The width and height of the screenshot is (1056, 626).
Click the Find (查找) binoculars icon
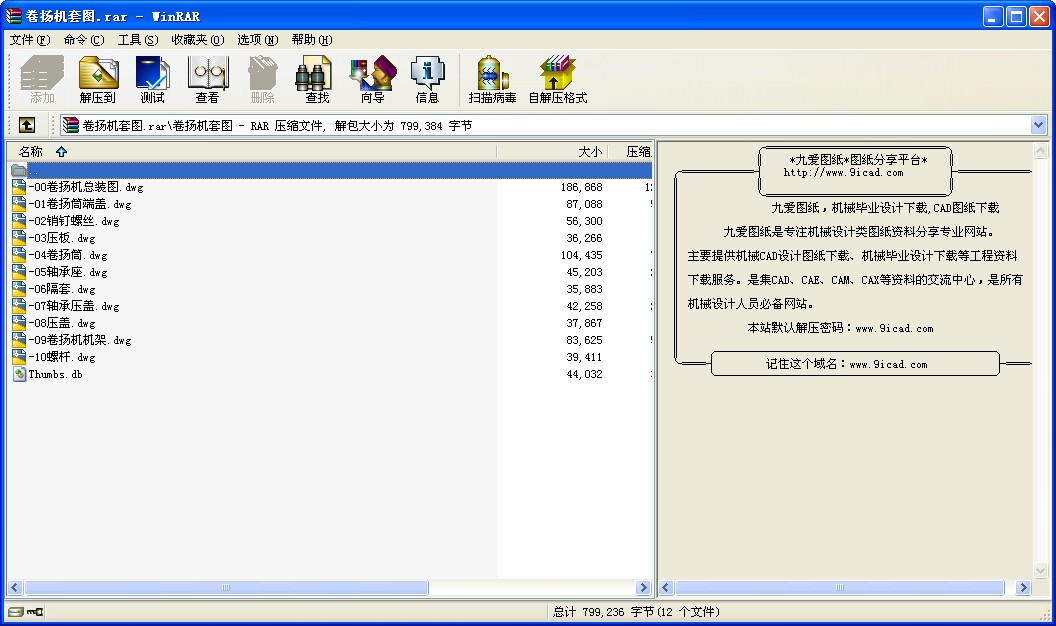(x=314, y=73)
